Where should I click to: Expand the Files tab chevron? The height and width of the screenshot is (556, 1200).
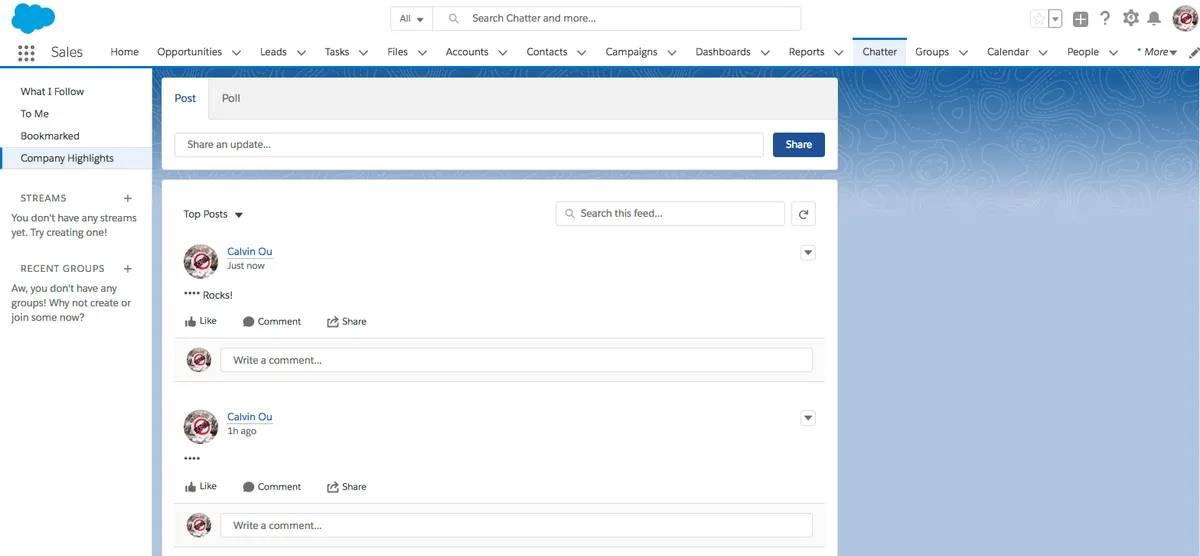pos(422,53)
